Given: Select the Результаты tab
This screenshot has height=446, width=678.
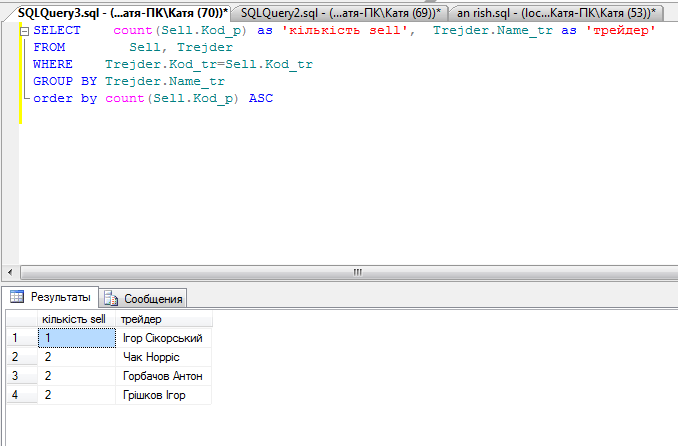Looking at the screenshot, I should pyautogui.click(x=51, y=297).
